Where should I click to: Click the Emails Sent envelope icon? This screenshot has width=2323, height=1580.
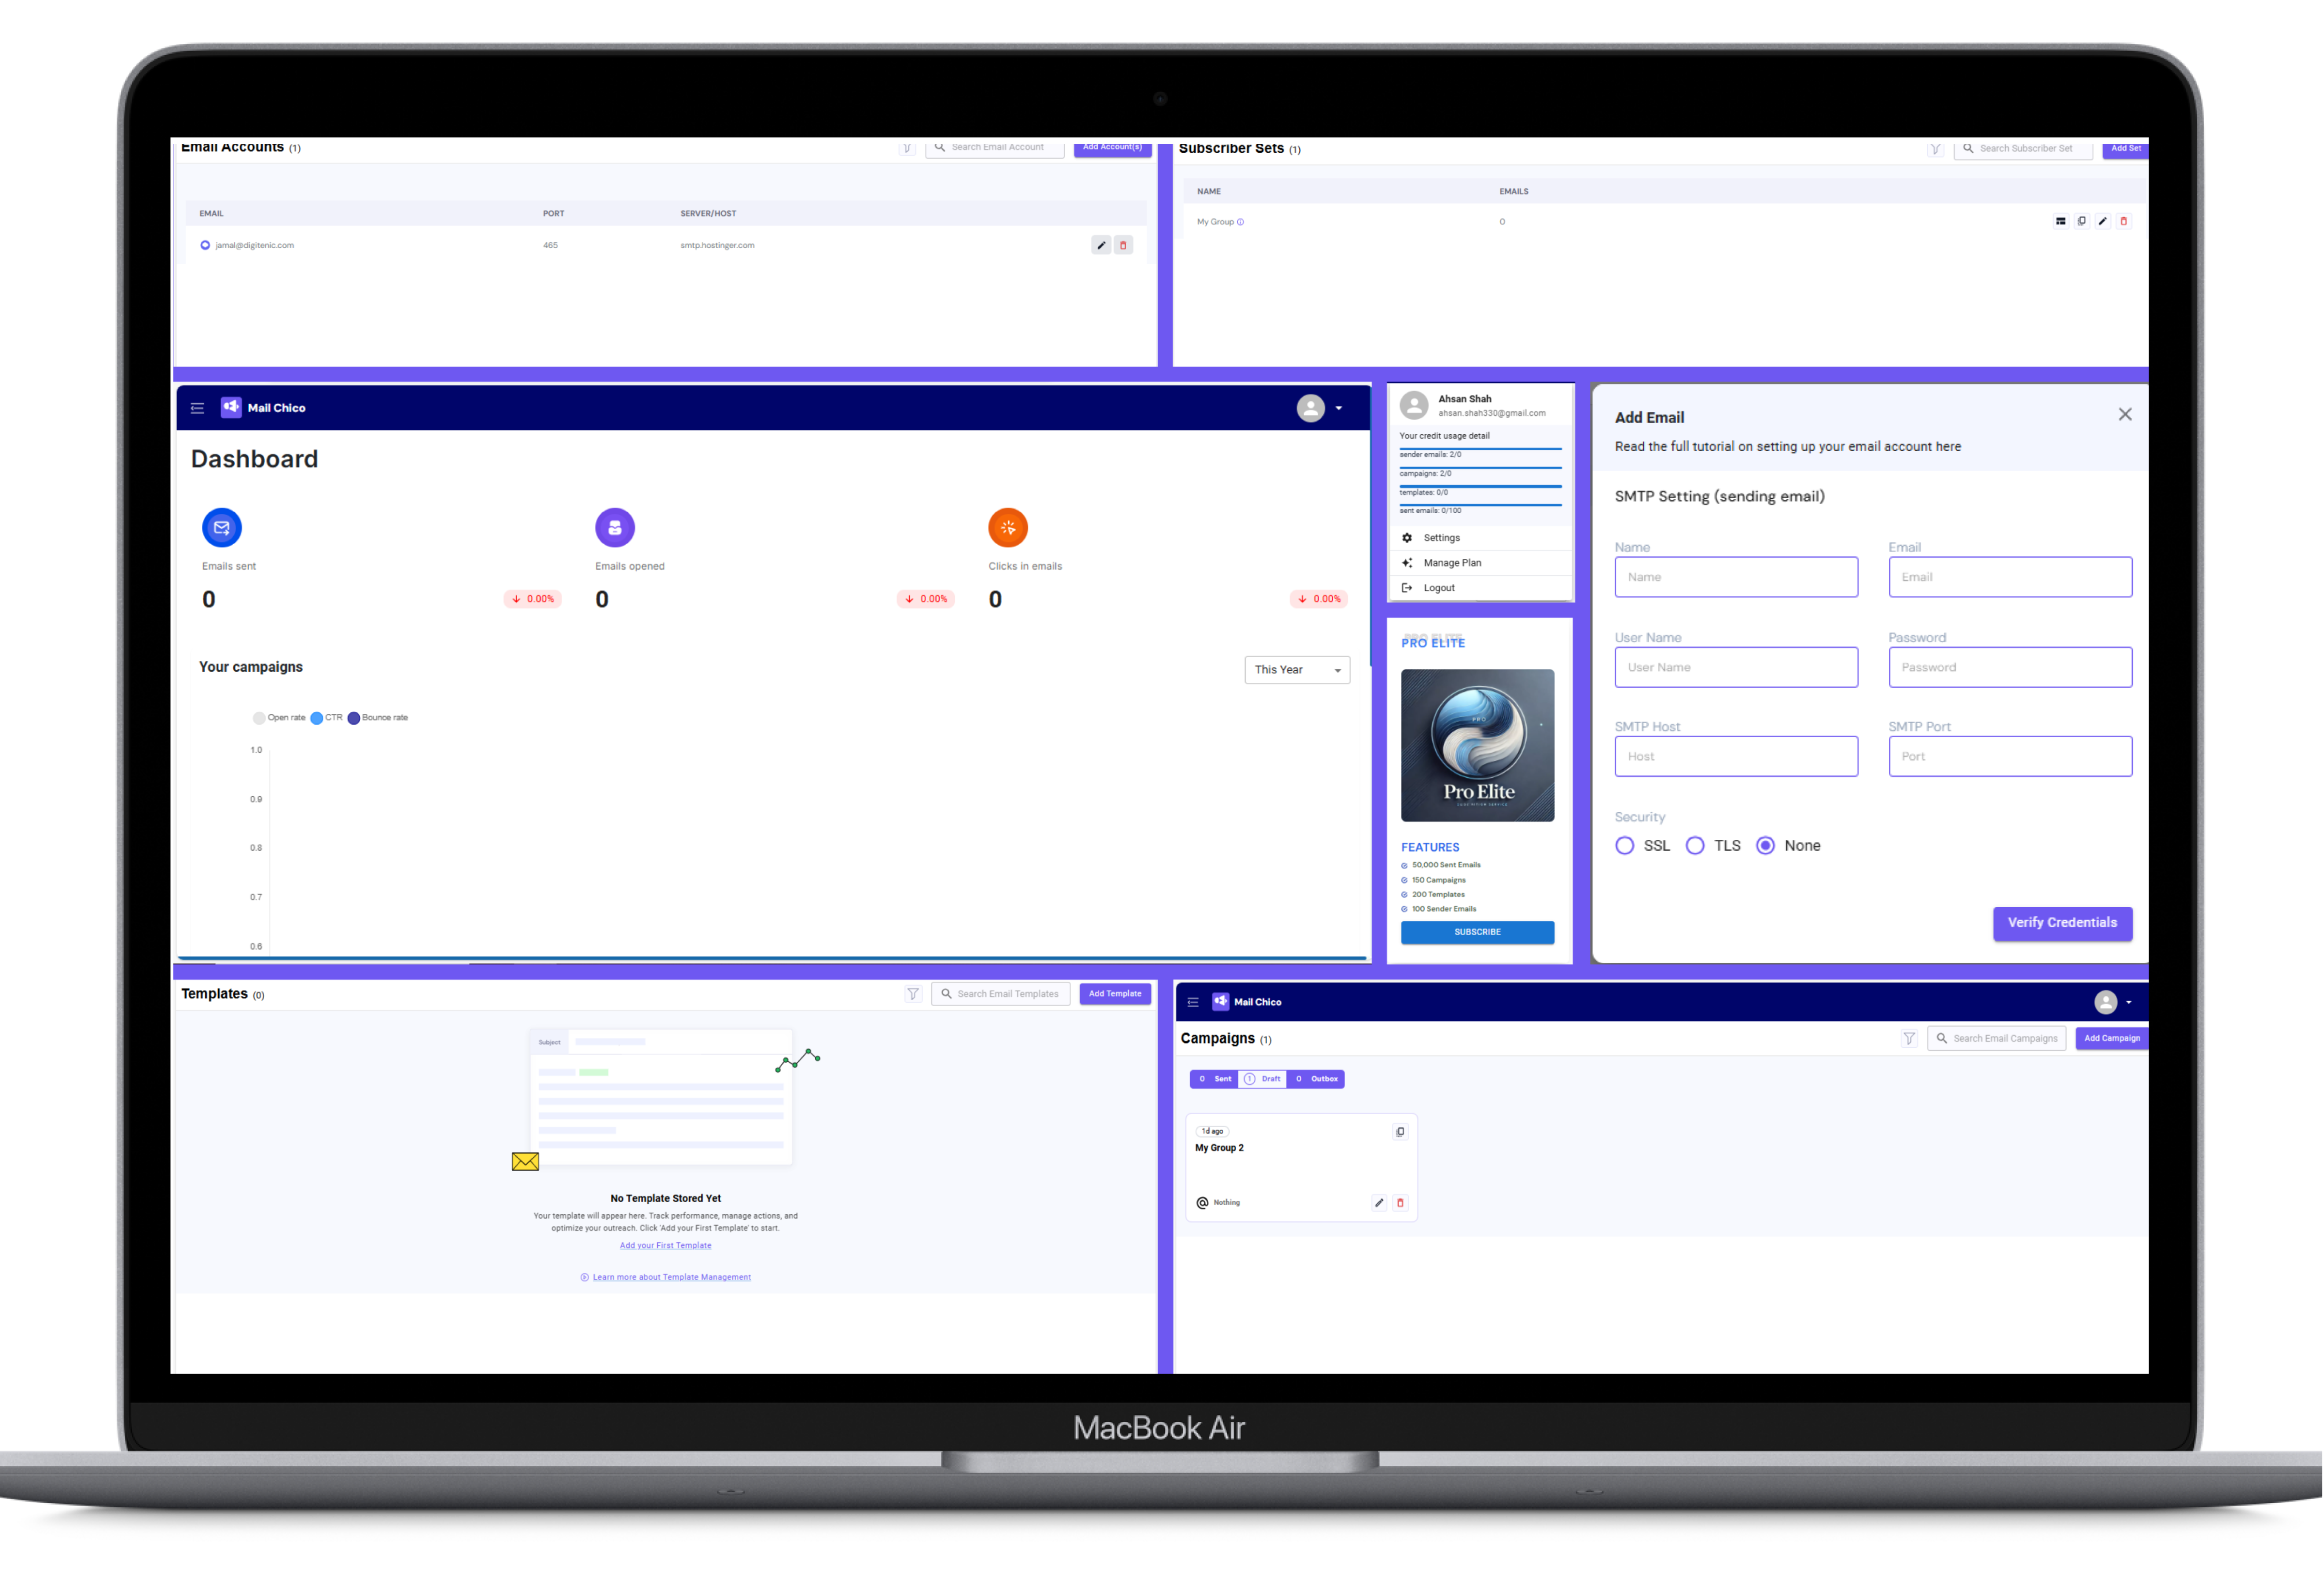click(222, 525)
